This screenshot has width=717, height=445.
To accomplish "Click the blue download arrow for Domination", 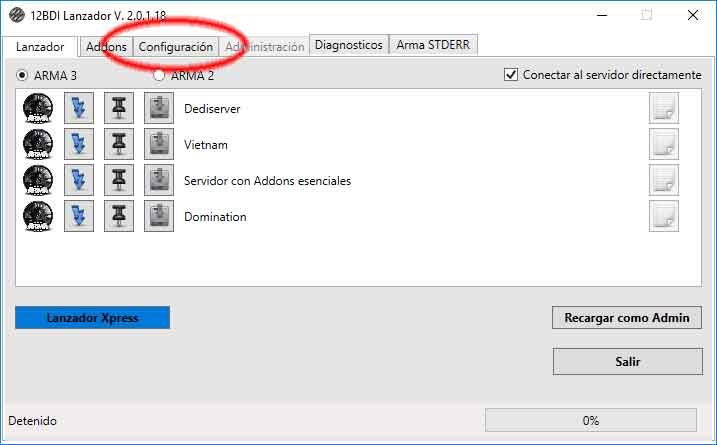I will [x=79, y=216].
